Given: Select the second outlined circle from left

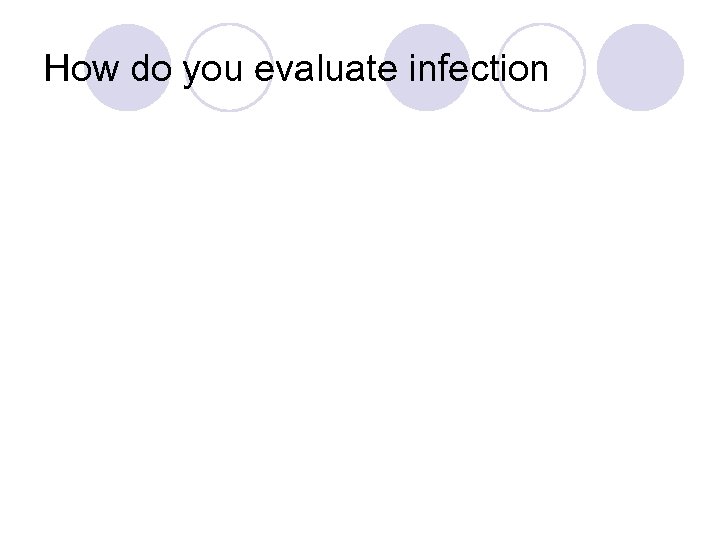Looking at the screenshot, I should point(541,67).
